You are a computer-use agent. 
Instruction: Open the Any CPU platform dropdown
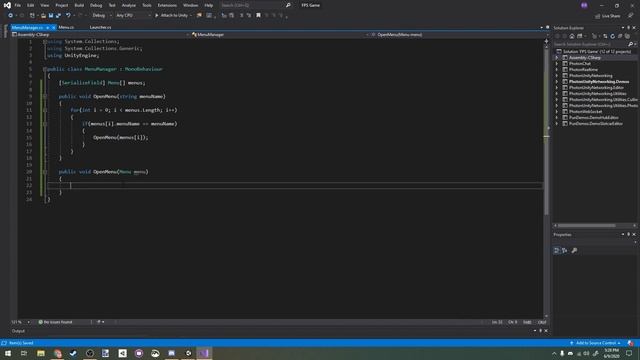point(133,16)
